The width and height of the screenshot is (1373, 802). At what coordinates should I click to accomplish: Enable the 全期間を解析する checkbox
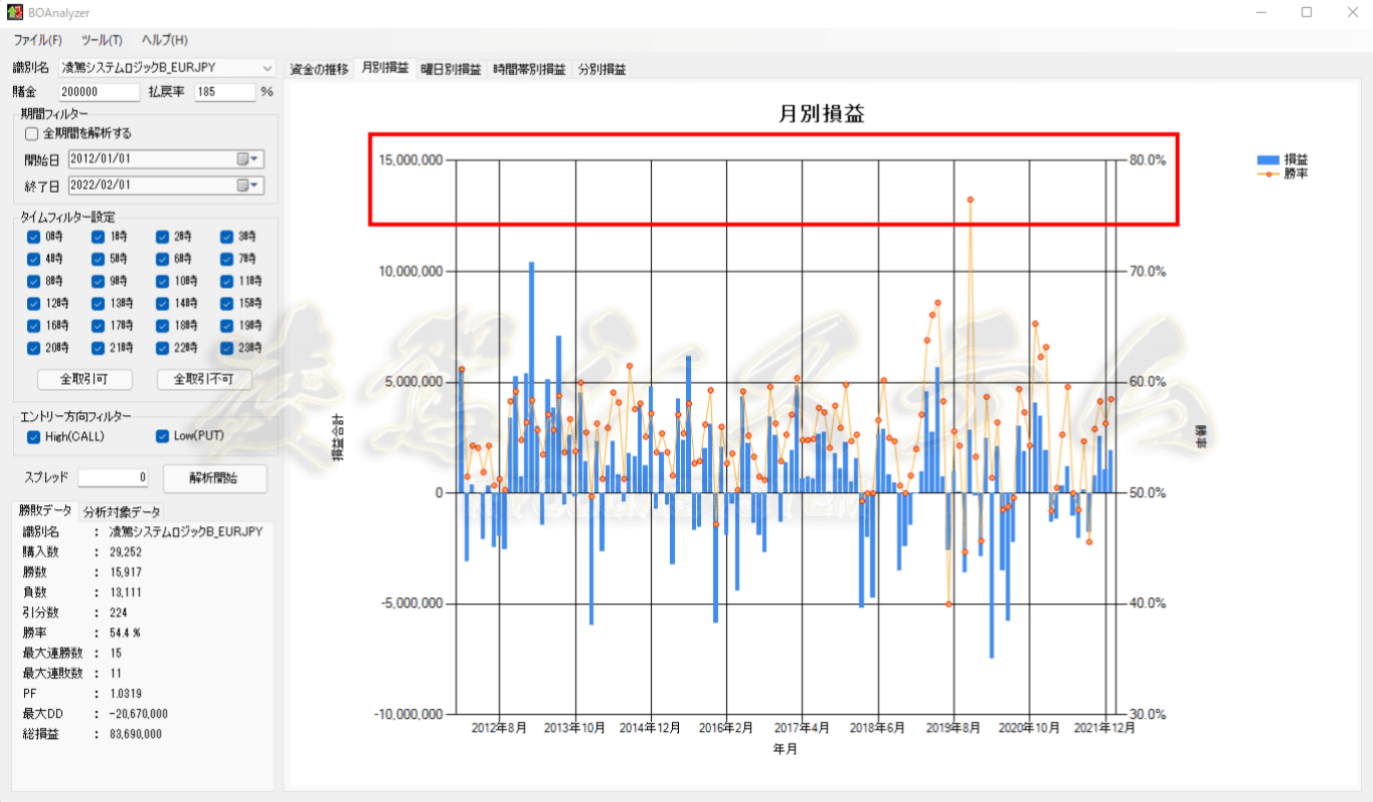click(x=32, y=133)
